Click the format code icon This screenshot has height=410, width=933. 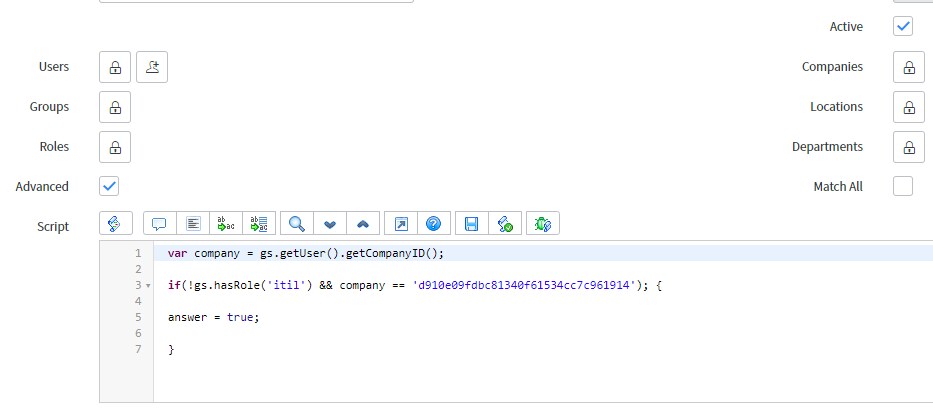[193, 224]
